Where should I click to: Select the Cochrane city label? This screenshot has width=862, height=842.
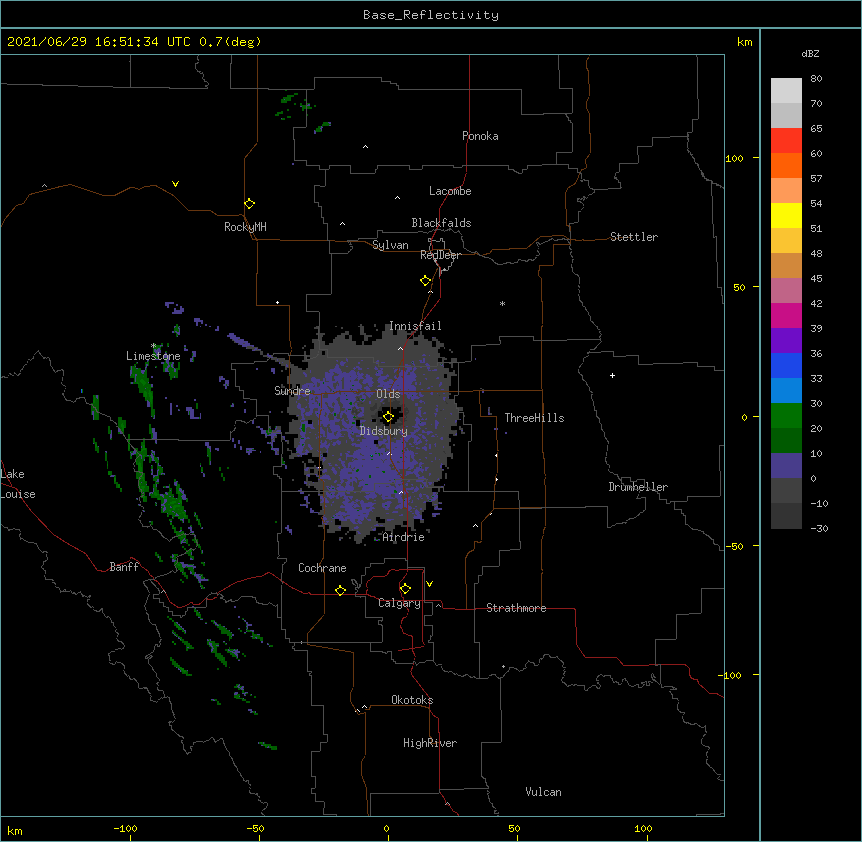coord(322,568)
